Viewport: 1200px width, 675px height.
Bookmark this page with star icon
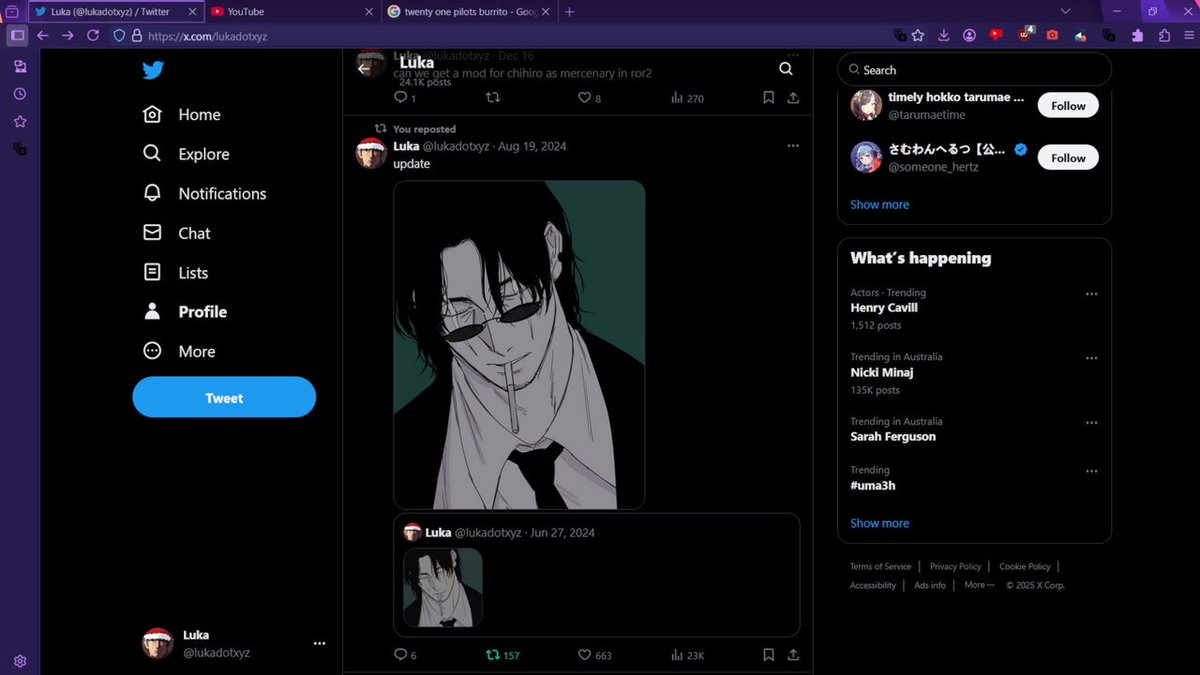[x=917, y=35]
